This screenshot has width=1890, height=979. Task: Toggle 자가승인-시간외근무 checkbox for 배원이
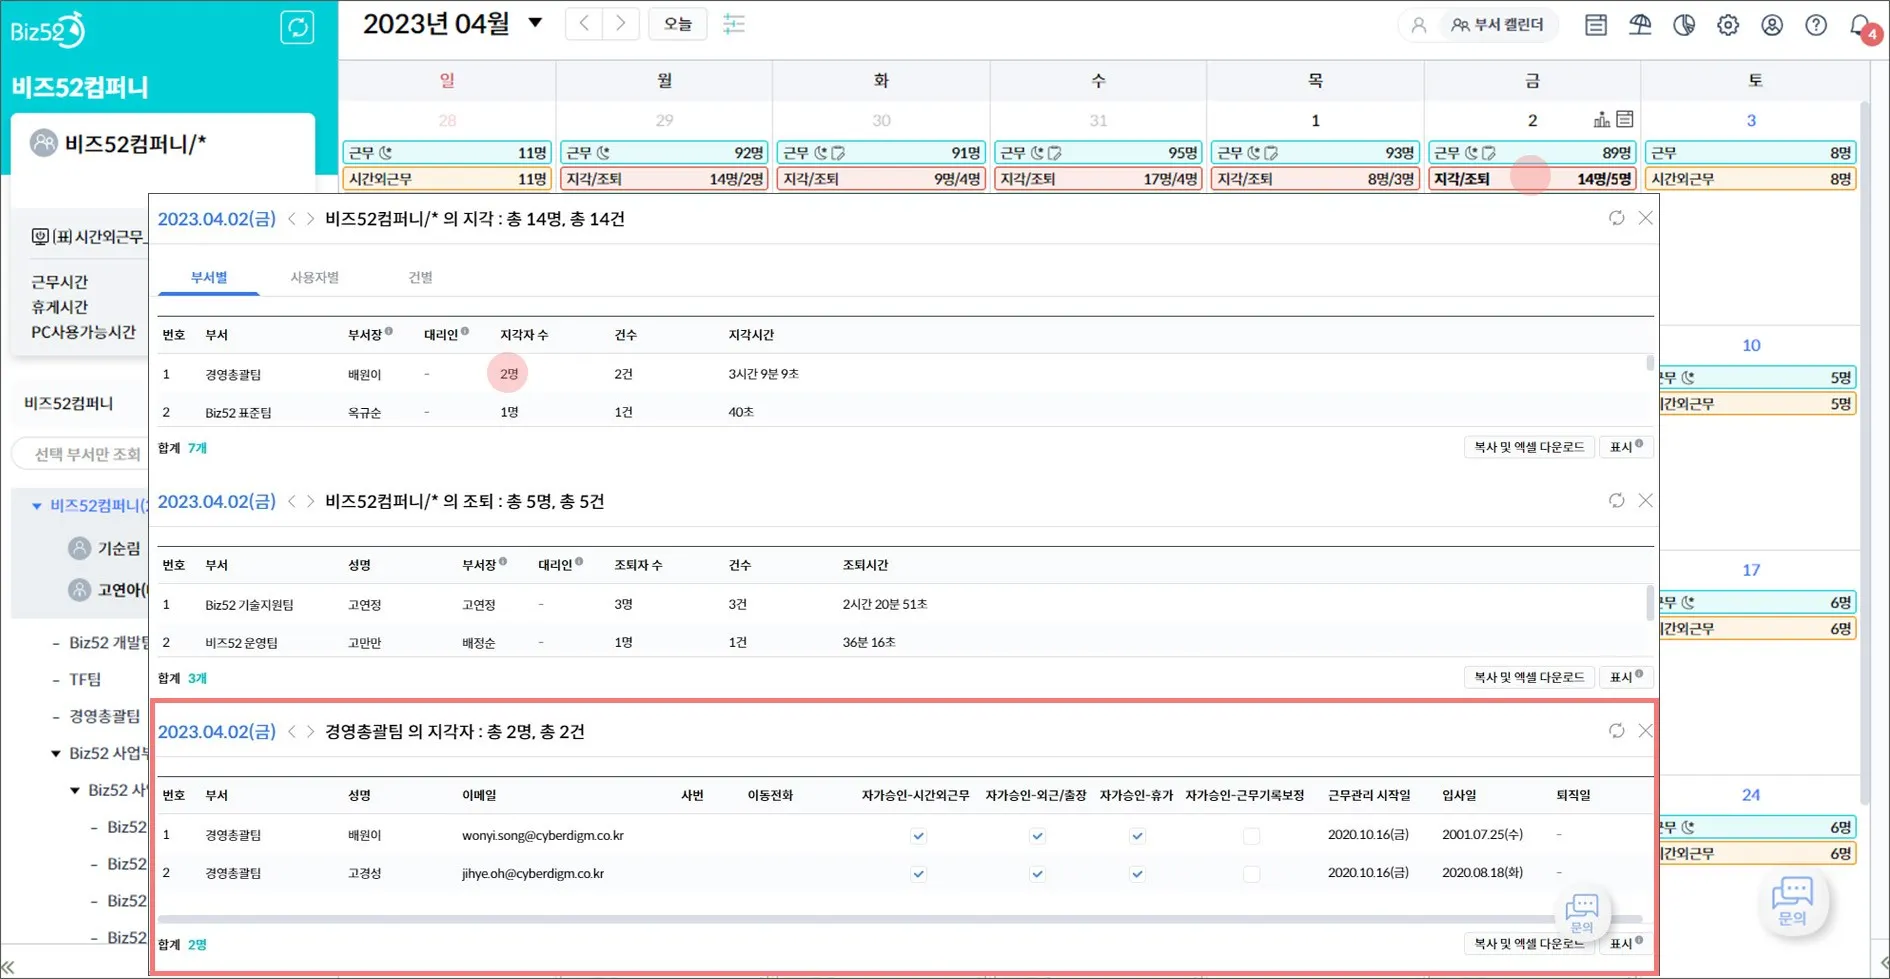pos(919,836)
